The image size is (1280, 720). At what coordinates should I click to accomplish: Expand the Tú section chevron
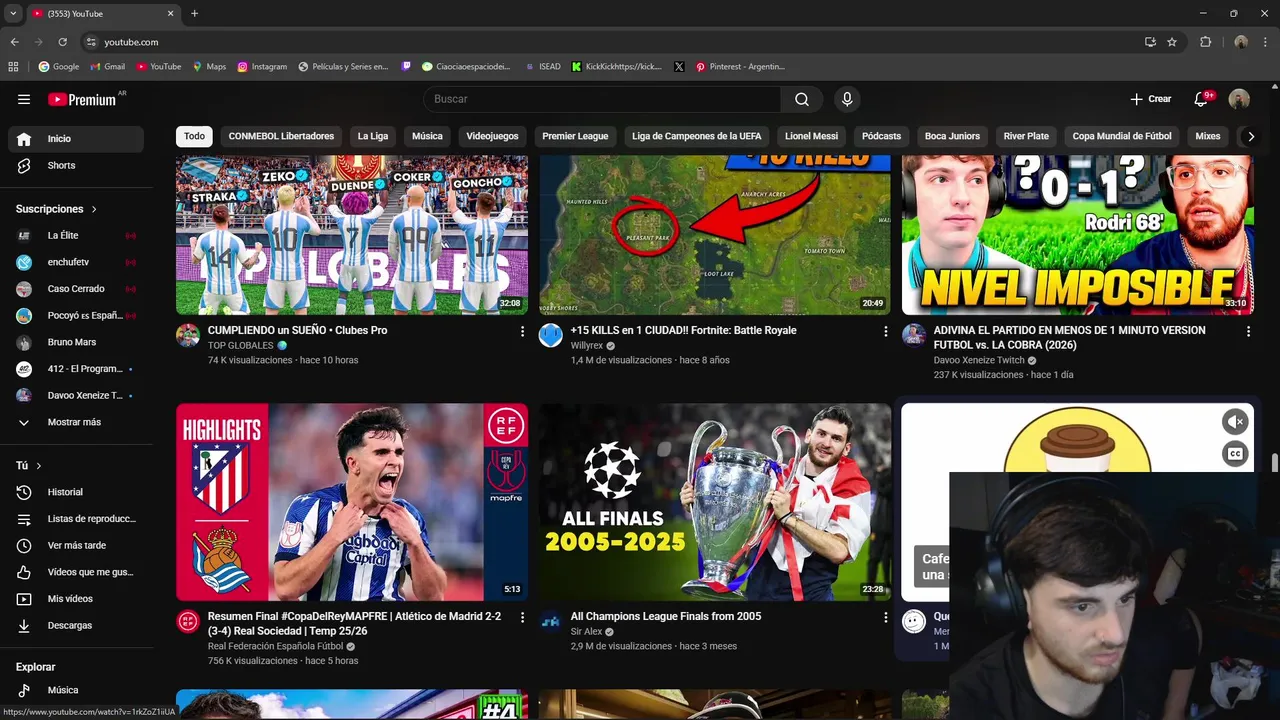(x=39, y=466)
